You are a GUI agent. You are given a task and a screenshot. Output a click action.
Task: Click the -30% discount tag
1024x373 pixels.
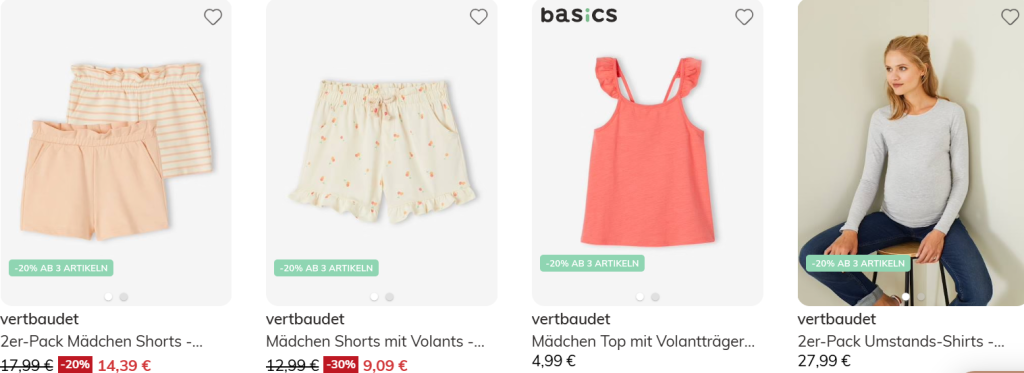tap(341, 365)
